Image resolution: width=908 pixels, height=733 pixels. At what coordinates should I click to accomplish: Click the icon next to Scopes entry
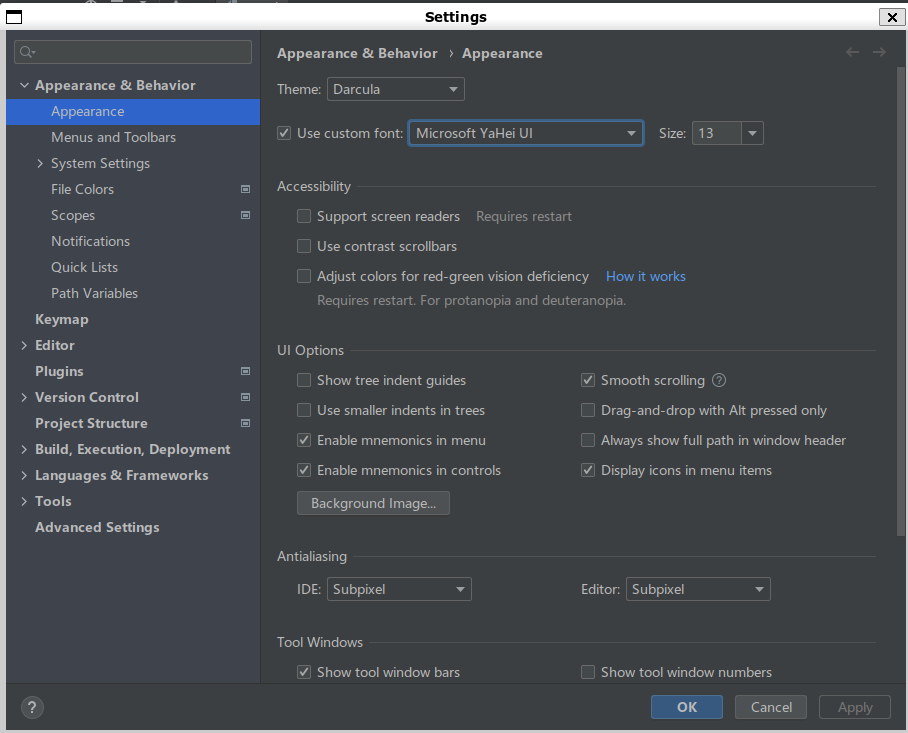coord(245,215)
